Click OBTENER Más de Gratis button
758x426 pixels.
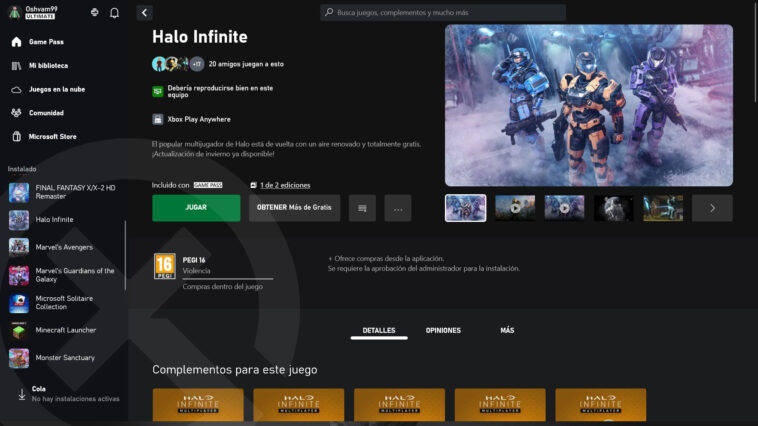tap(294, 208)
